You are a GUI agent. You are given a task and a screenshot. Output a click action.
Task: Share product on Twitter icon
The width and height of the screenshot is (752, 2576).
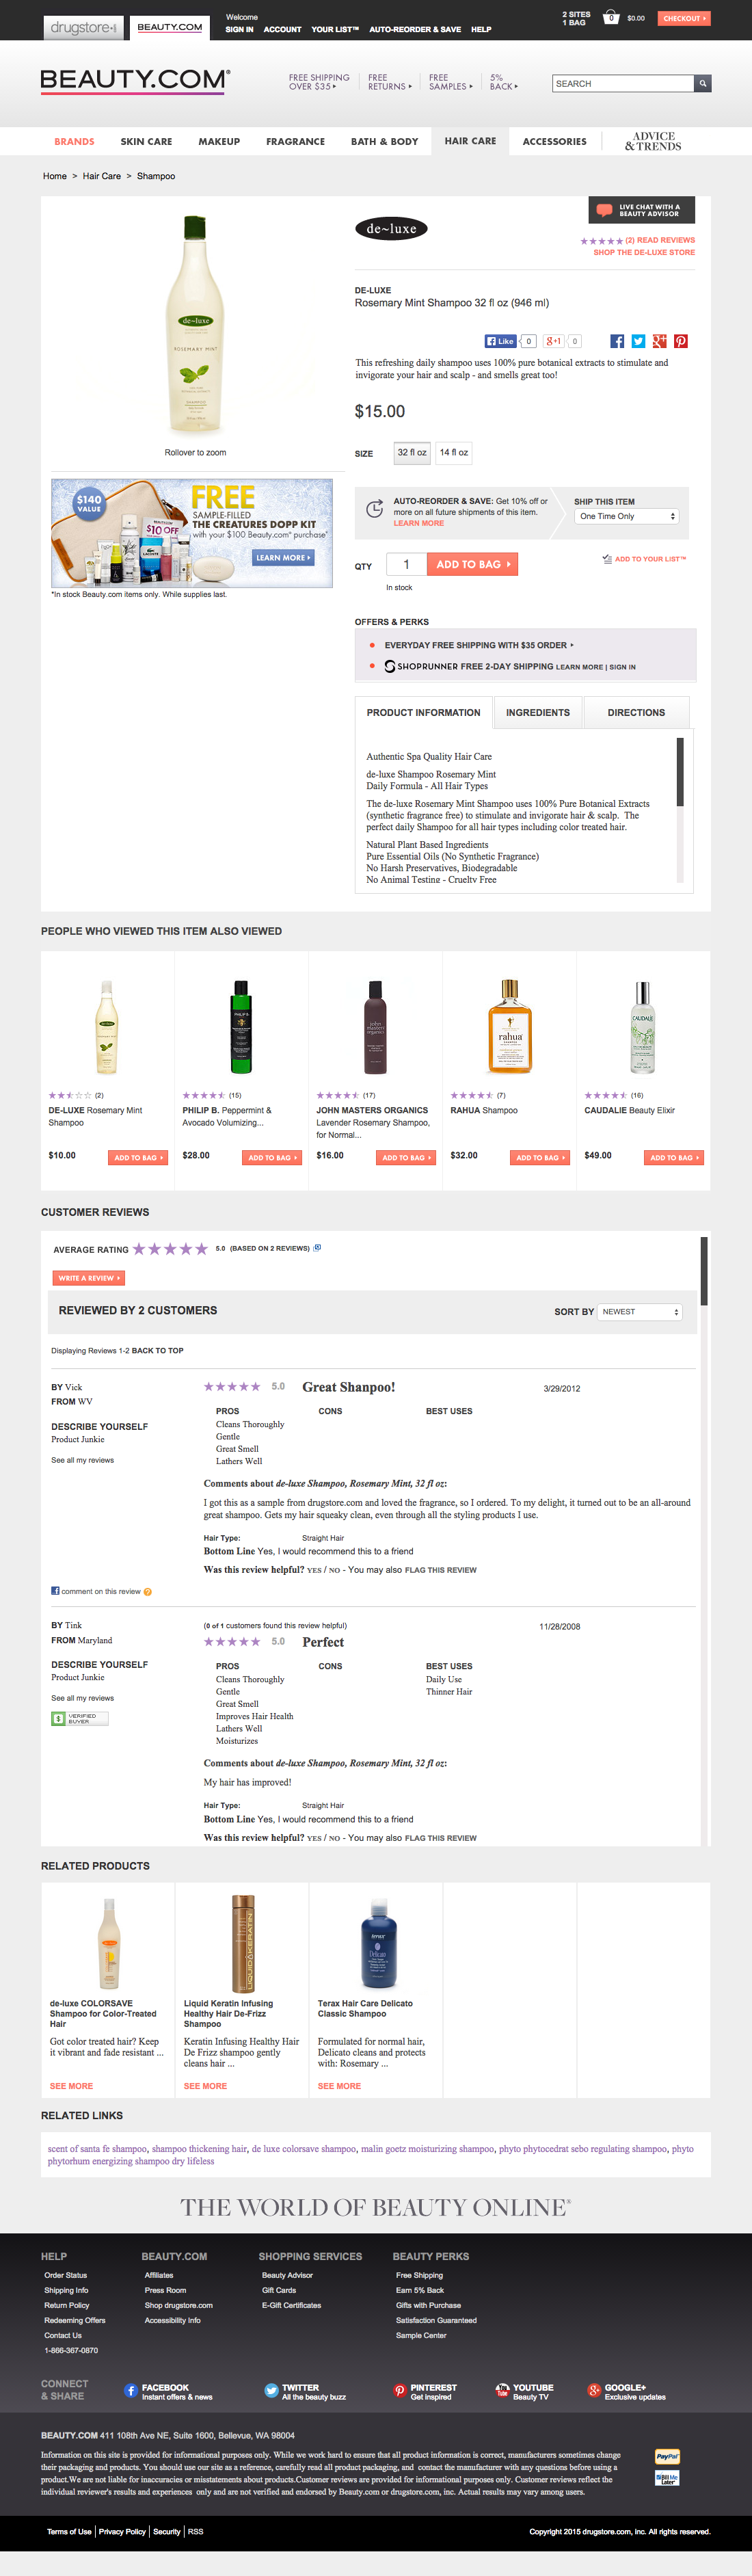pos(638,342)
